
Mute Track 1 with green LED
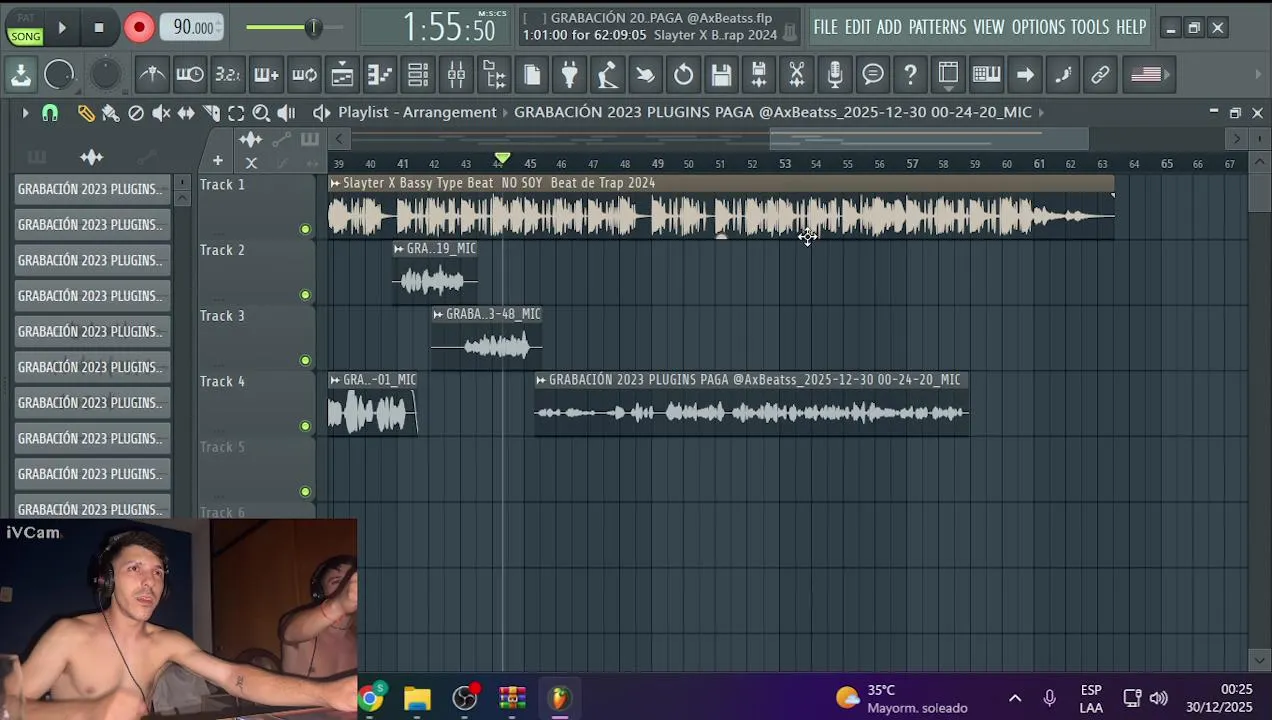point(305,229)
